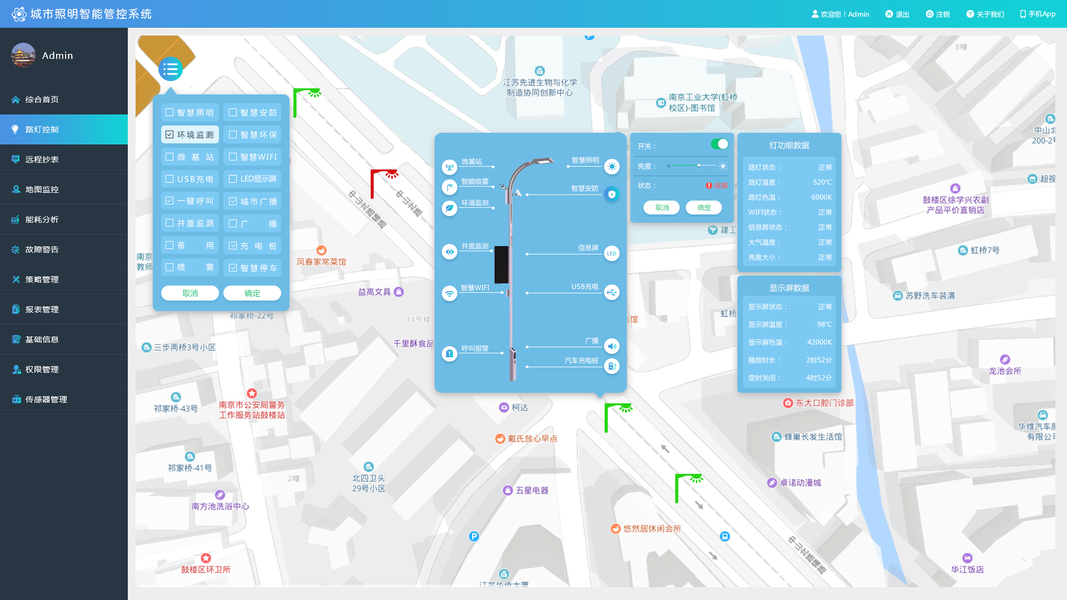
Task: Click the 汽车充电桩 charger icon
Action: tap(612, 366)
